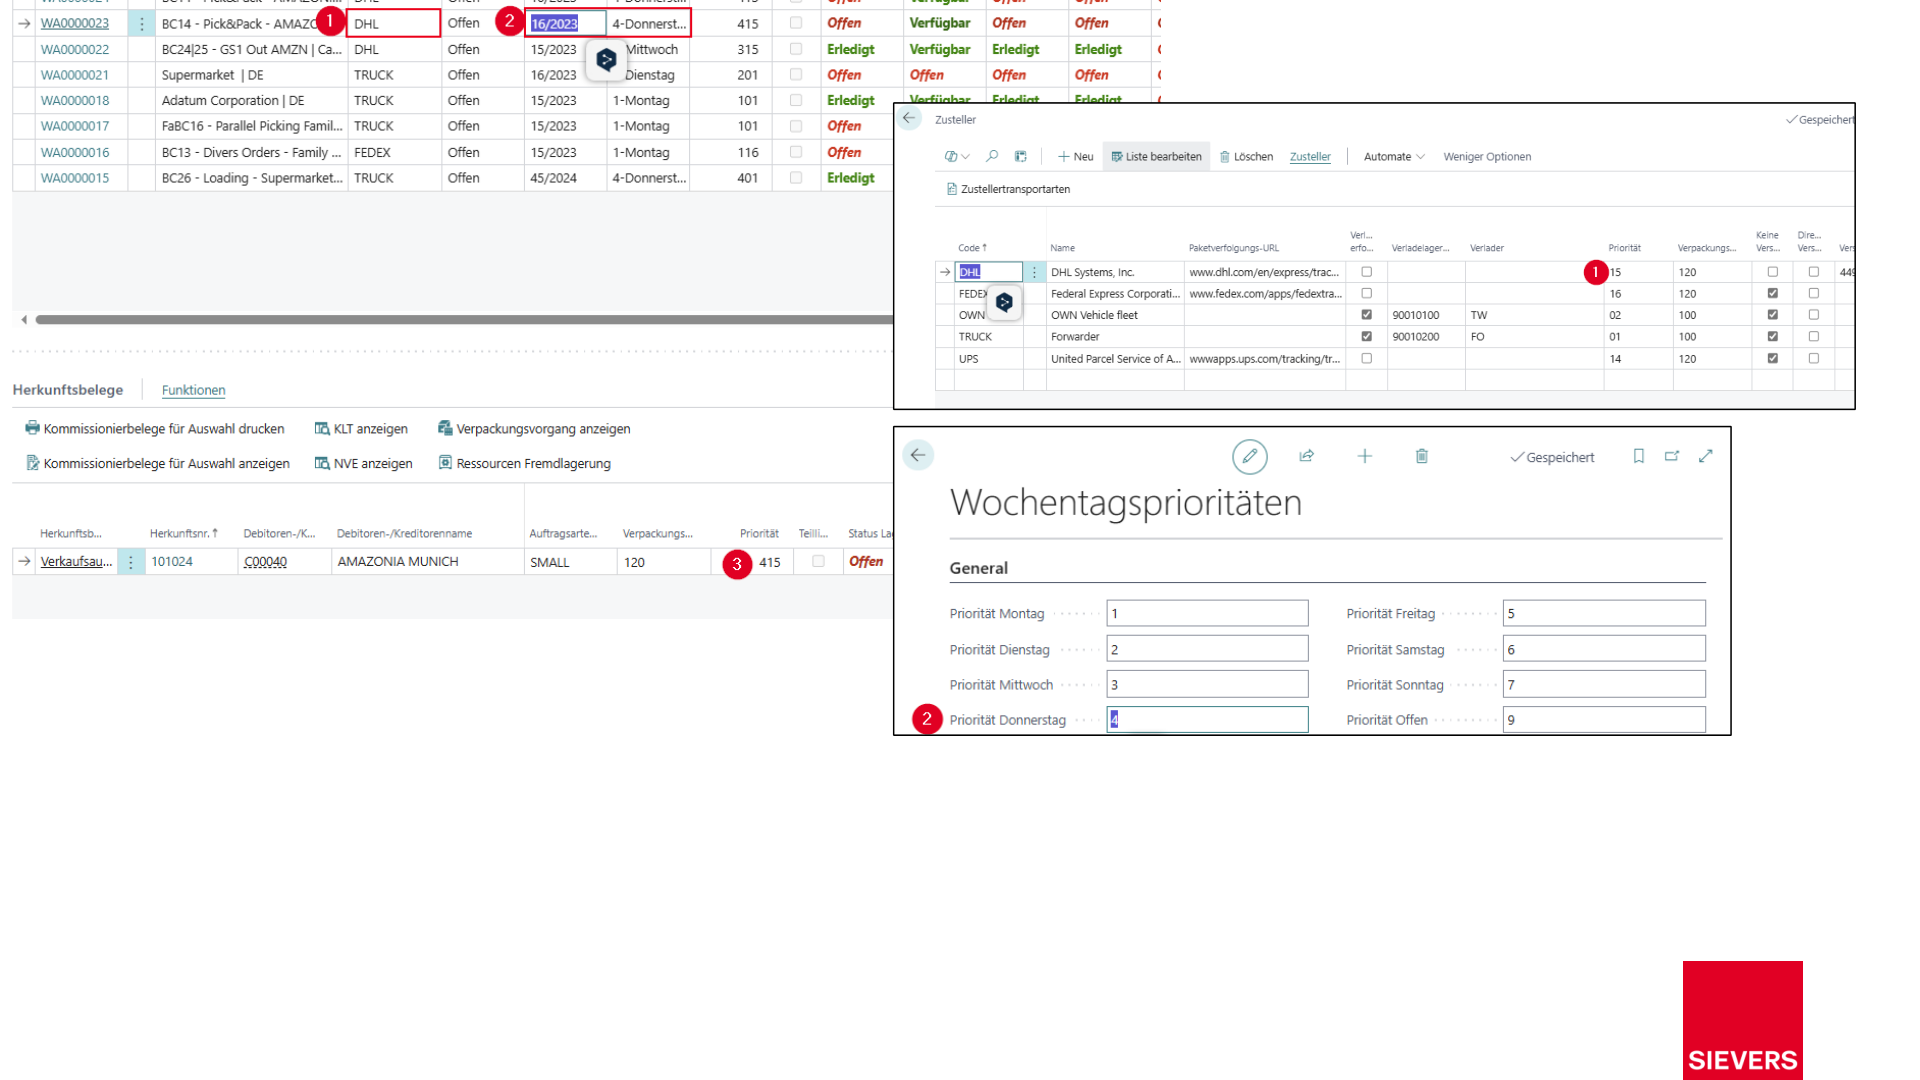Open row options menu for DHL Zusteller

pyautogui.click(x=1034, y=272)
